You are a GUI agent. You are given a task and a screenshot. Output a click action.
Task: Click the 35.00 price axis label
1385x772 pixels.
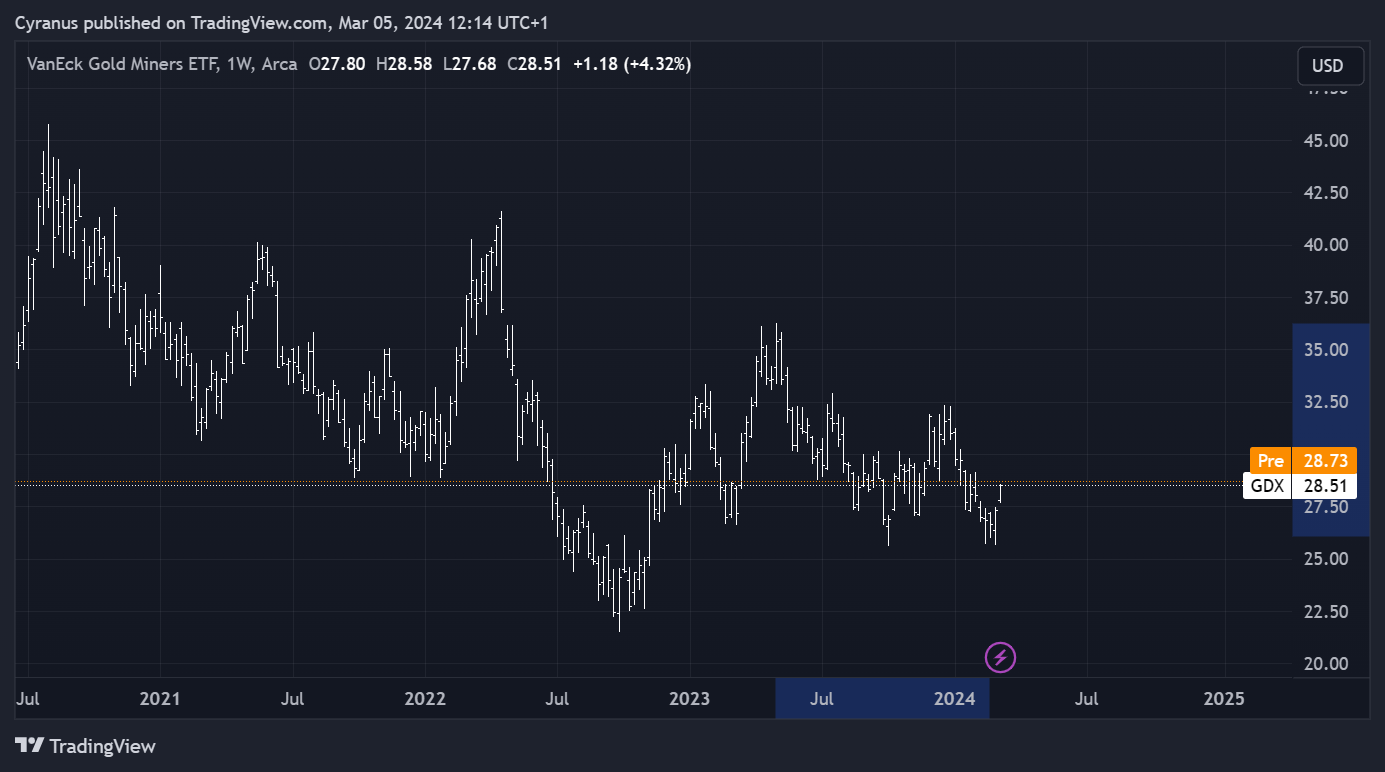1328,350
